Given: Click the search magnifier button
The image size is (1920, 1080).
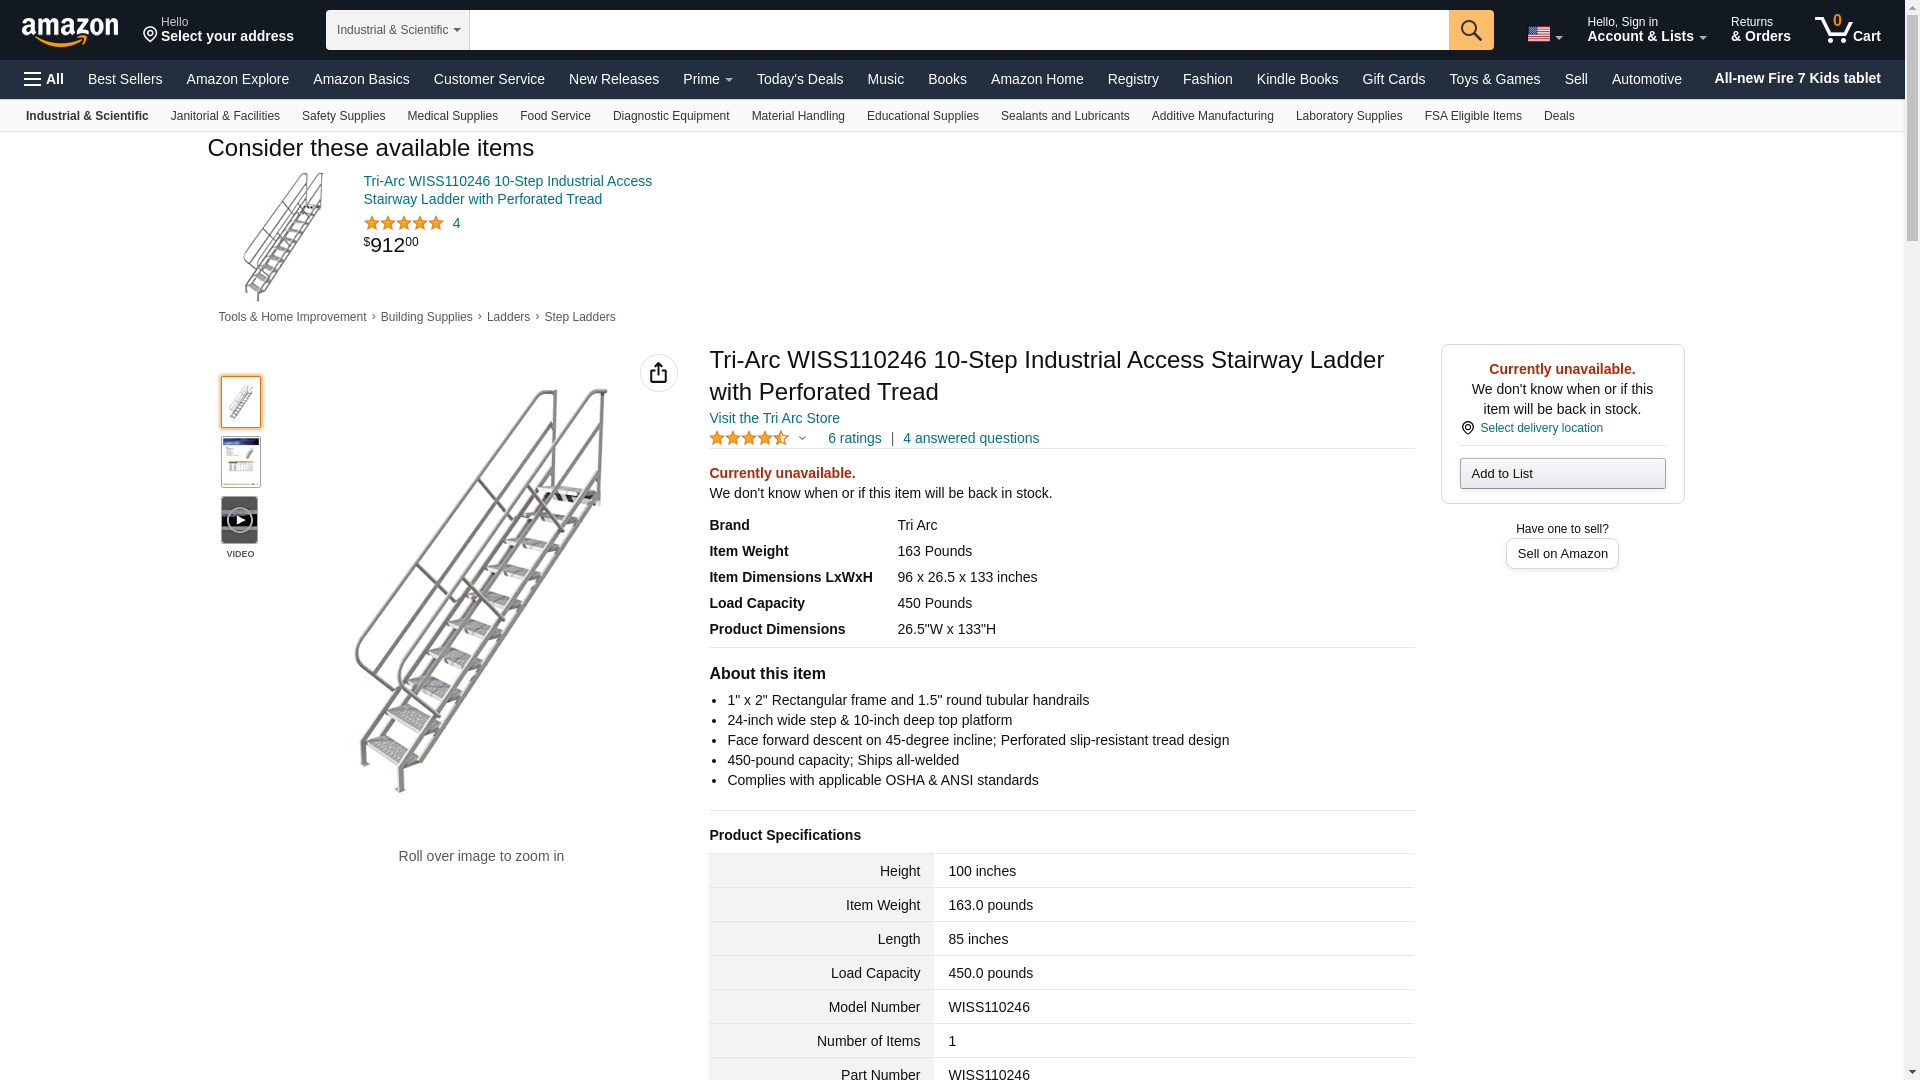Looking at the screenshot, I should [1470, 30].
